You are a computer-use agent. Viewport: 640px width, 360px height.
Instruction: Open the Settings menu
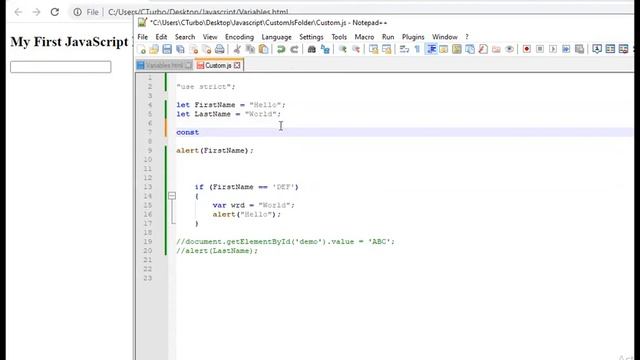[311, 37]
